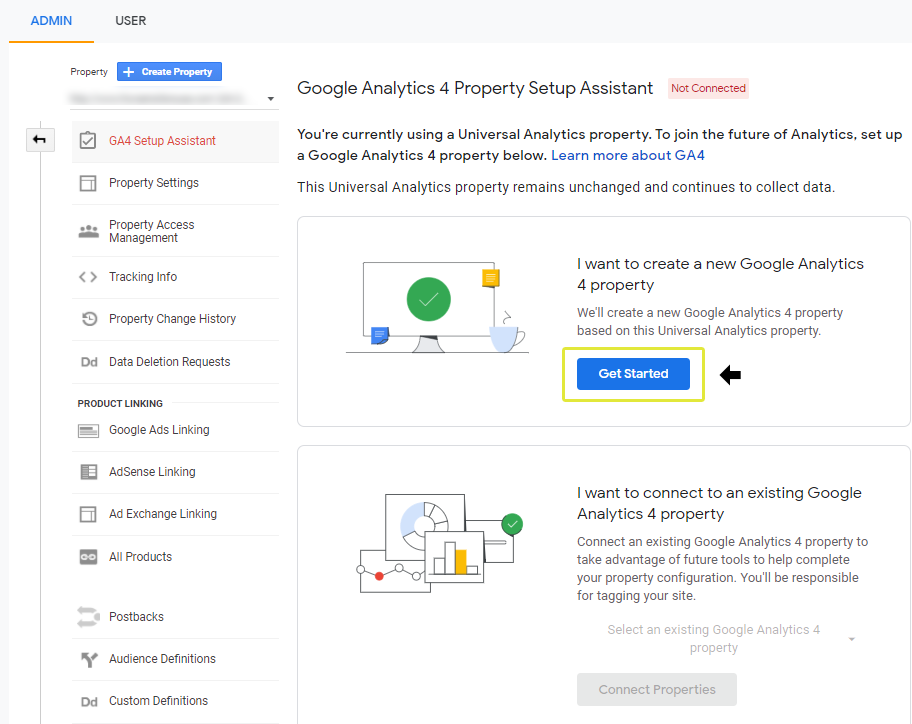The width and height of the screenshot is (912, 724).
Task: Open All Products
Action: tap(175, 557)
